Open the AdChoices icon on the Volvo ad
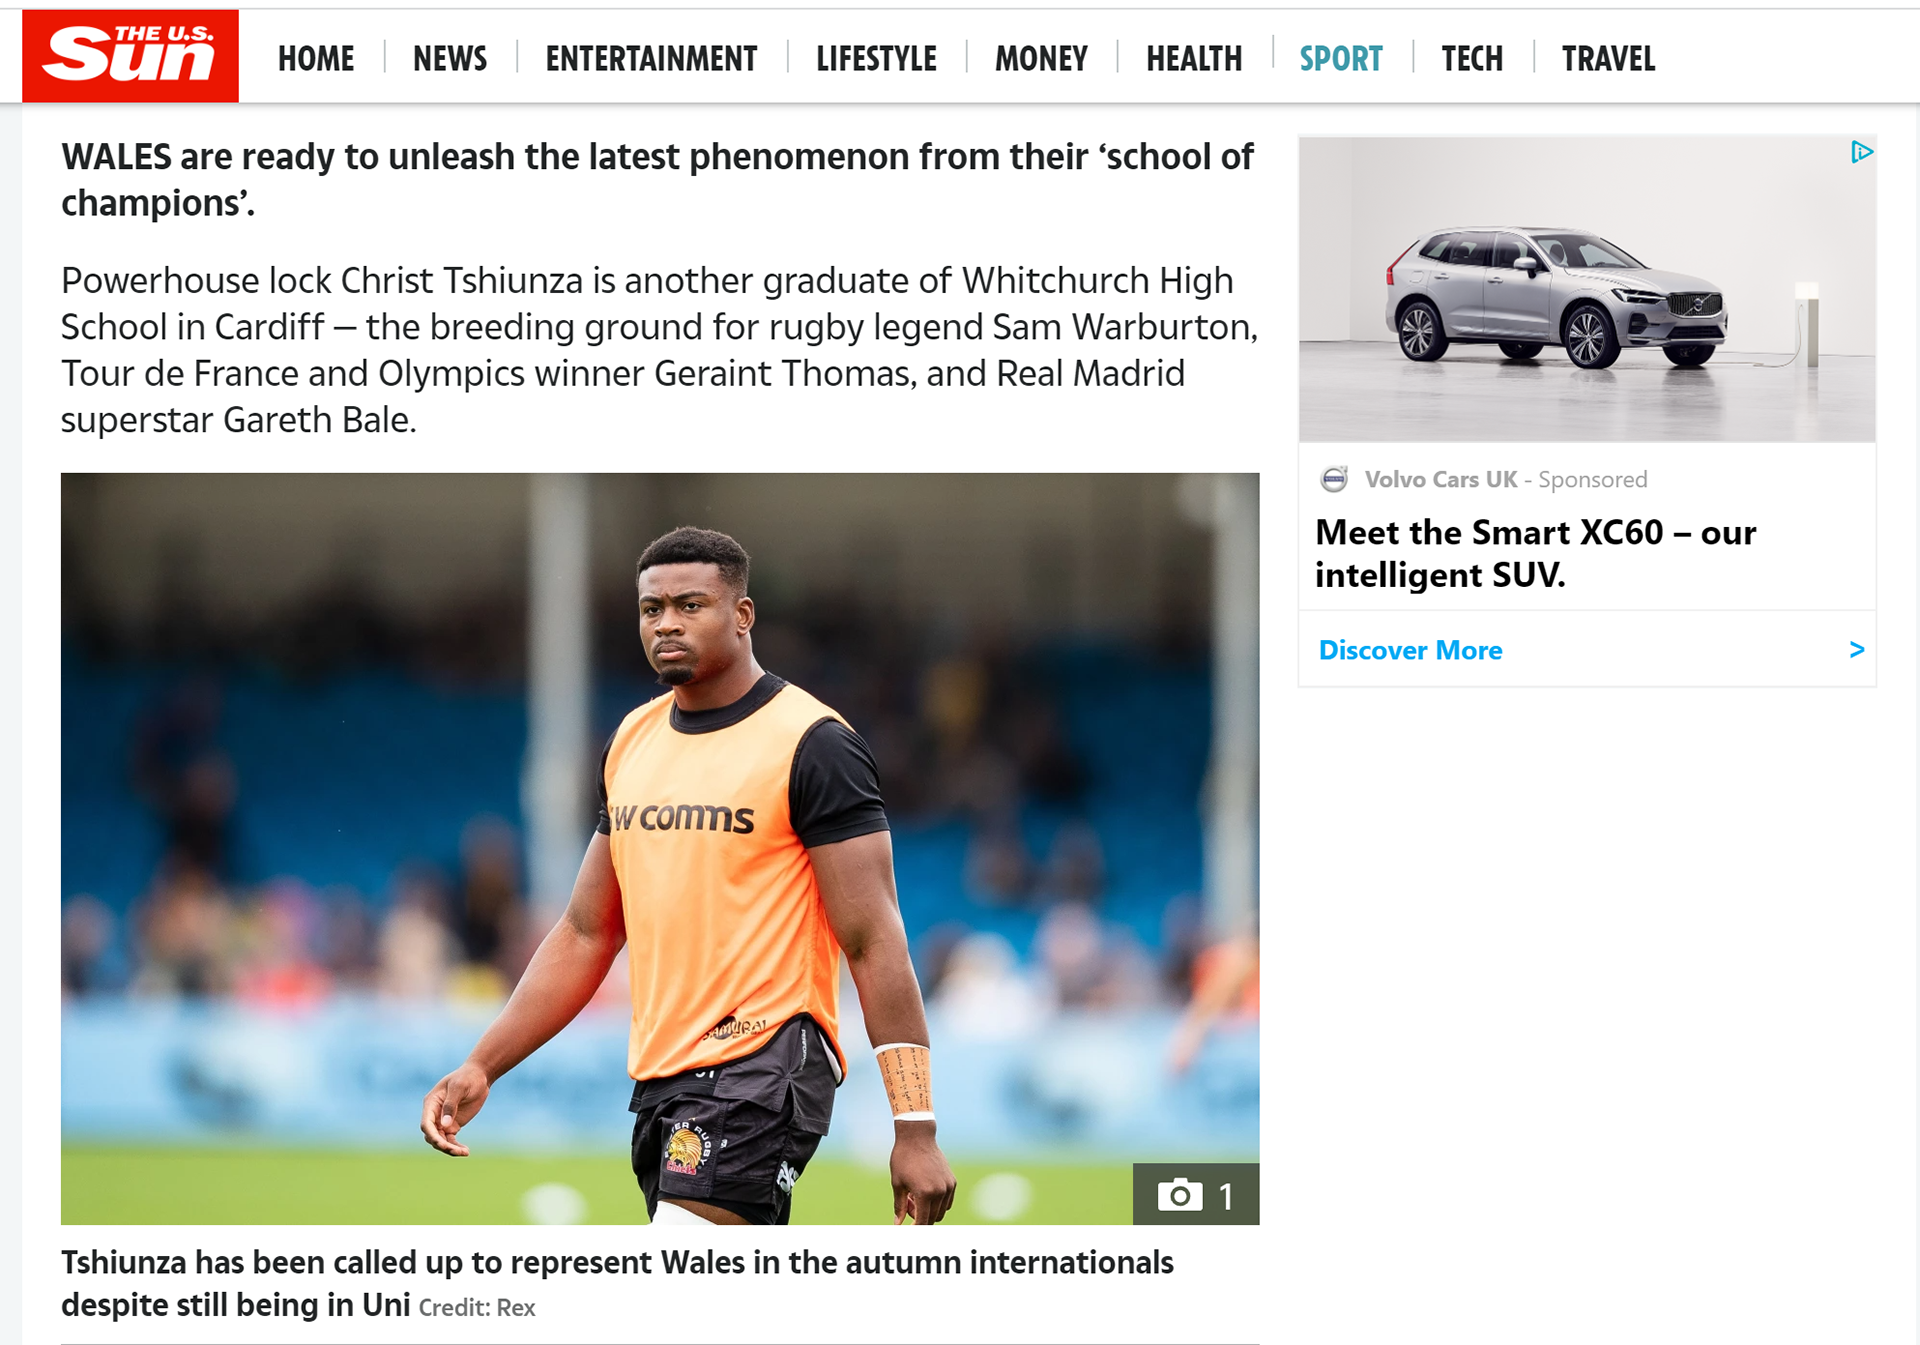 coord(1861,152)
